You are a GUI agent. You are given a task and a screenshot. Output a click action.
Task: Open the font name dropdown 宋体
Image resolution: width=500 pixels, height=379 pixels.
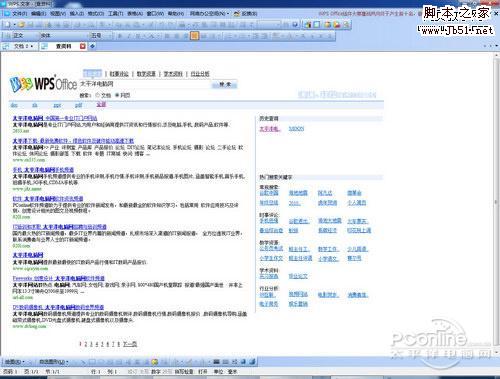point(64,35)
